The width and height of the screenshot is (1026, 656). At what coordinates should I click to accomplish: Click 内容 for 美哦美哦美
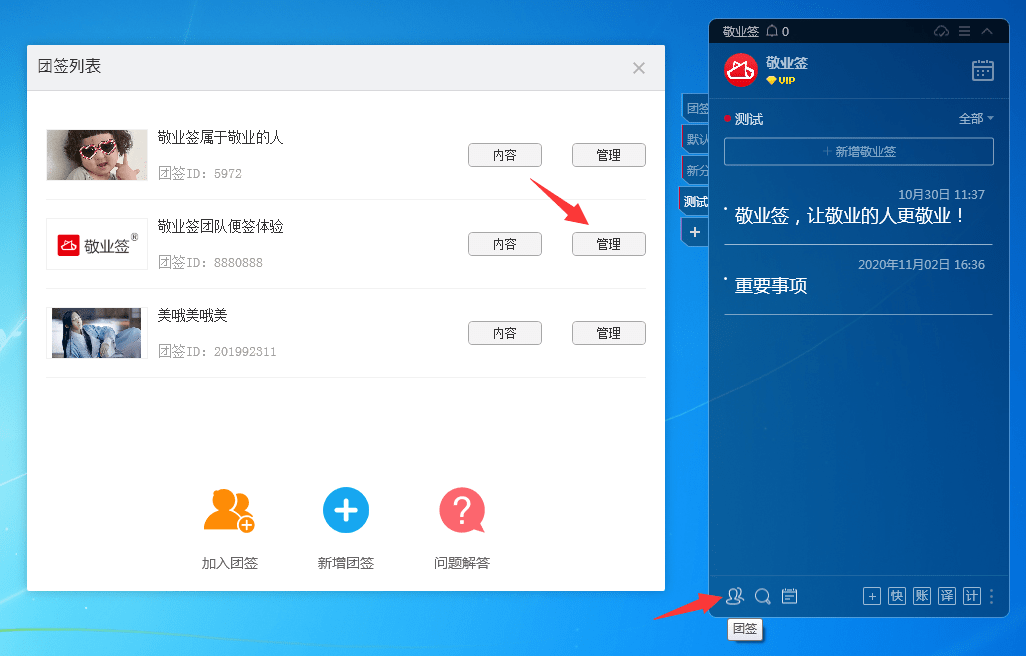(x=504, y=333)
